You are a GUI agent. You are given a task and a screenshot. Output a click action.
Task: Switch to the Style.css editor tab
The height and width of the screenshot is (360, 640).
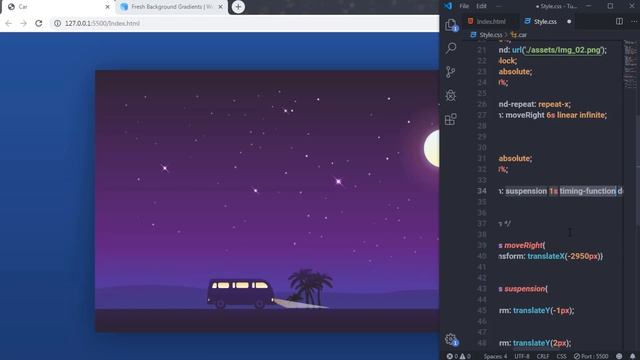pyautogui.click(x=545, y=22)
